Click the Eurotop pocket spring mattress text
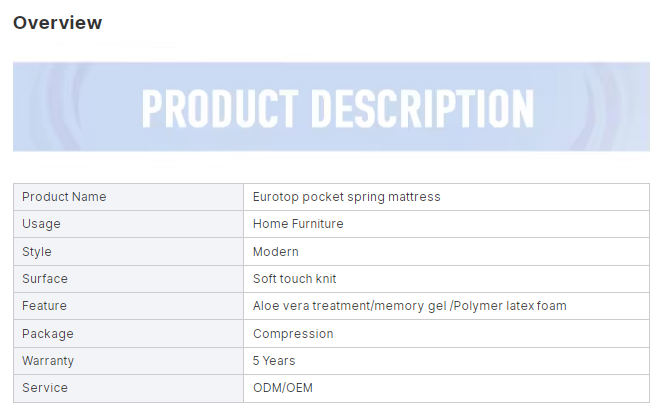 pyautogui.click(x=346, y=197)
